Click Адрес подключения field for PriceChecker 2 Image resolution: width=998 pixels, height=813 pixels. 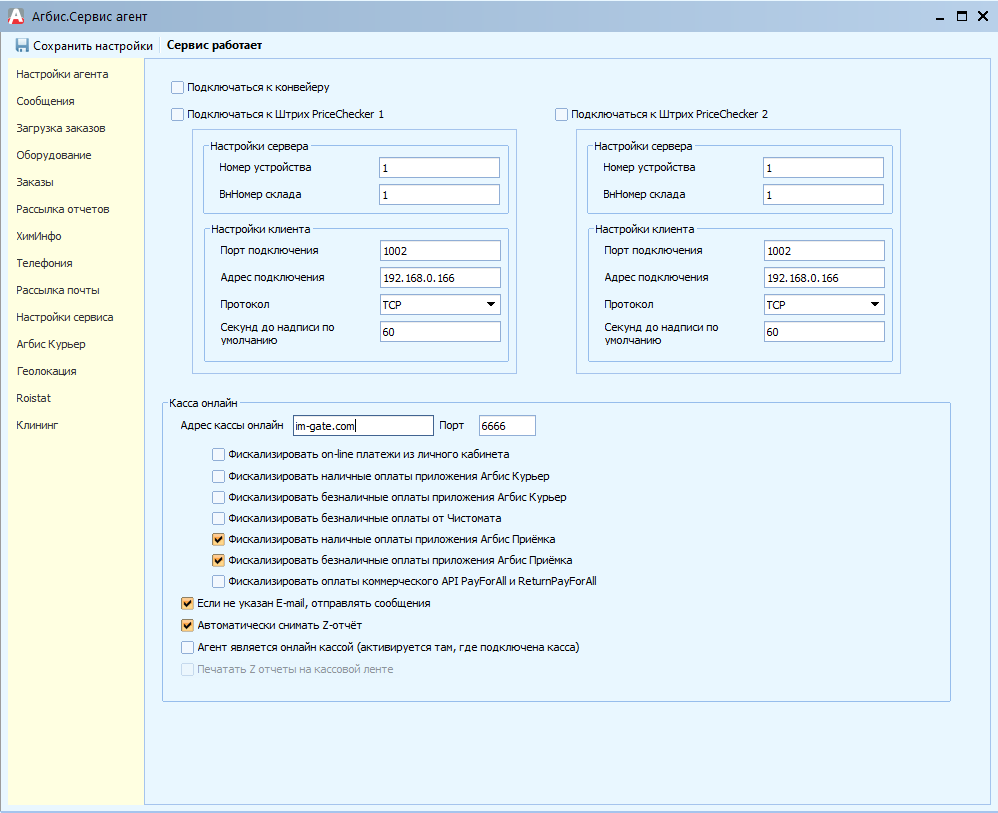(824, 278)
